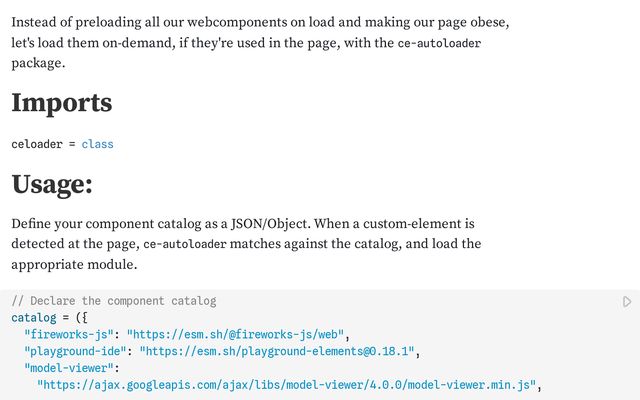Click the 'celoader' cell name
The width and height of the screenshot is (640, 400).
click(x=37, y=144)
